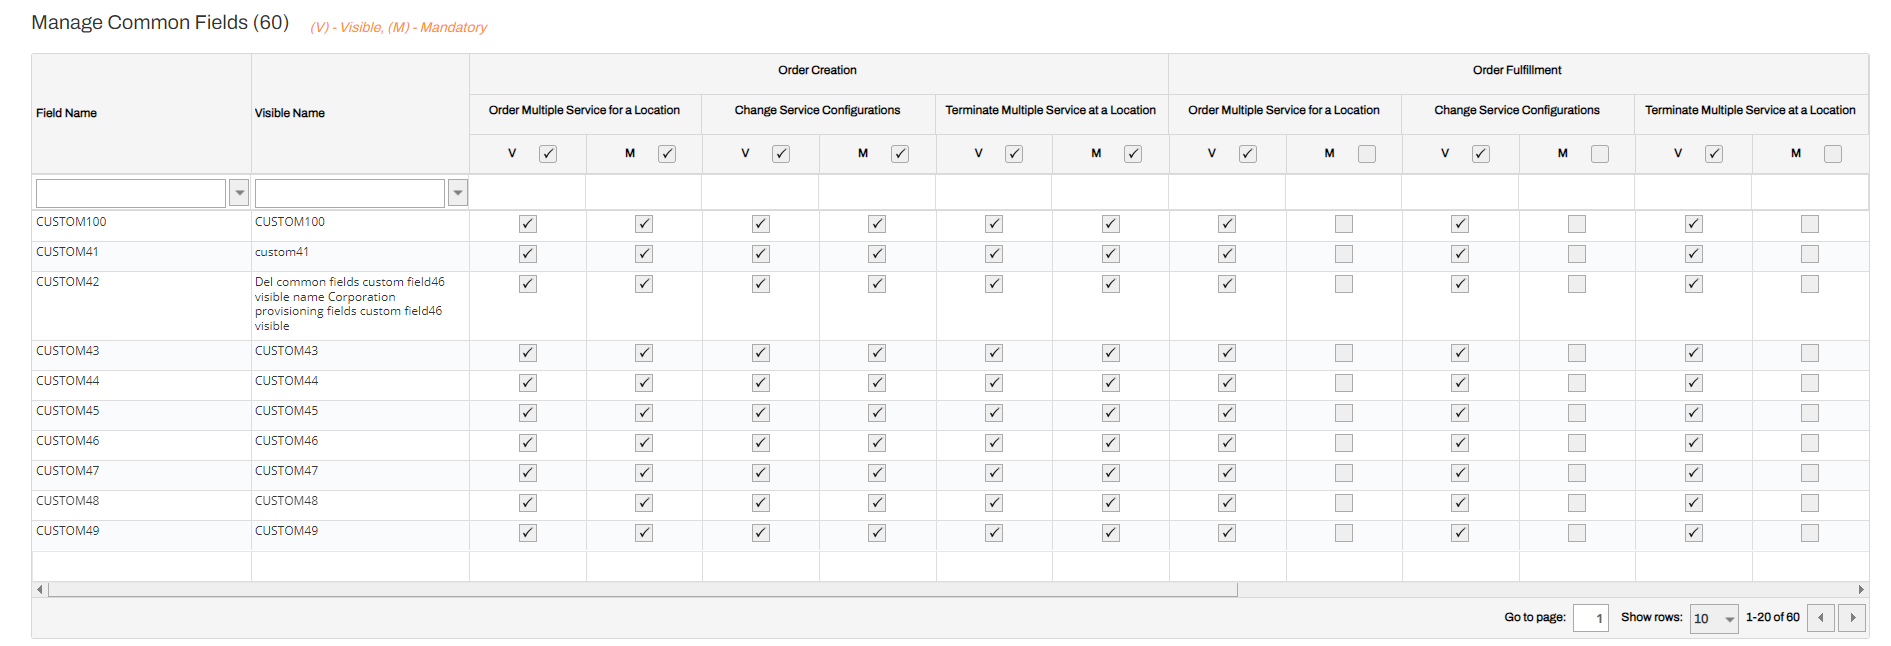Click Order Creation group header
1891x646 pixels.
(x=817, y=70)
